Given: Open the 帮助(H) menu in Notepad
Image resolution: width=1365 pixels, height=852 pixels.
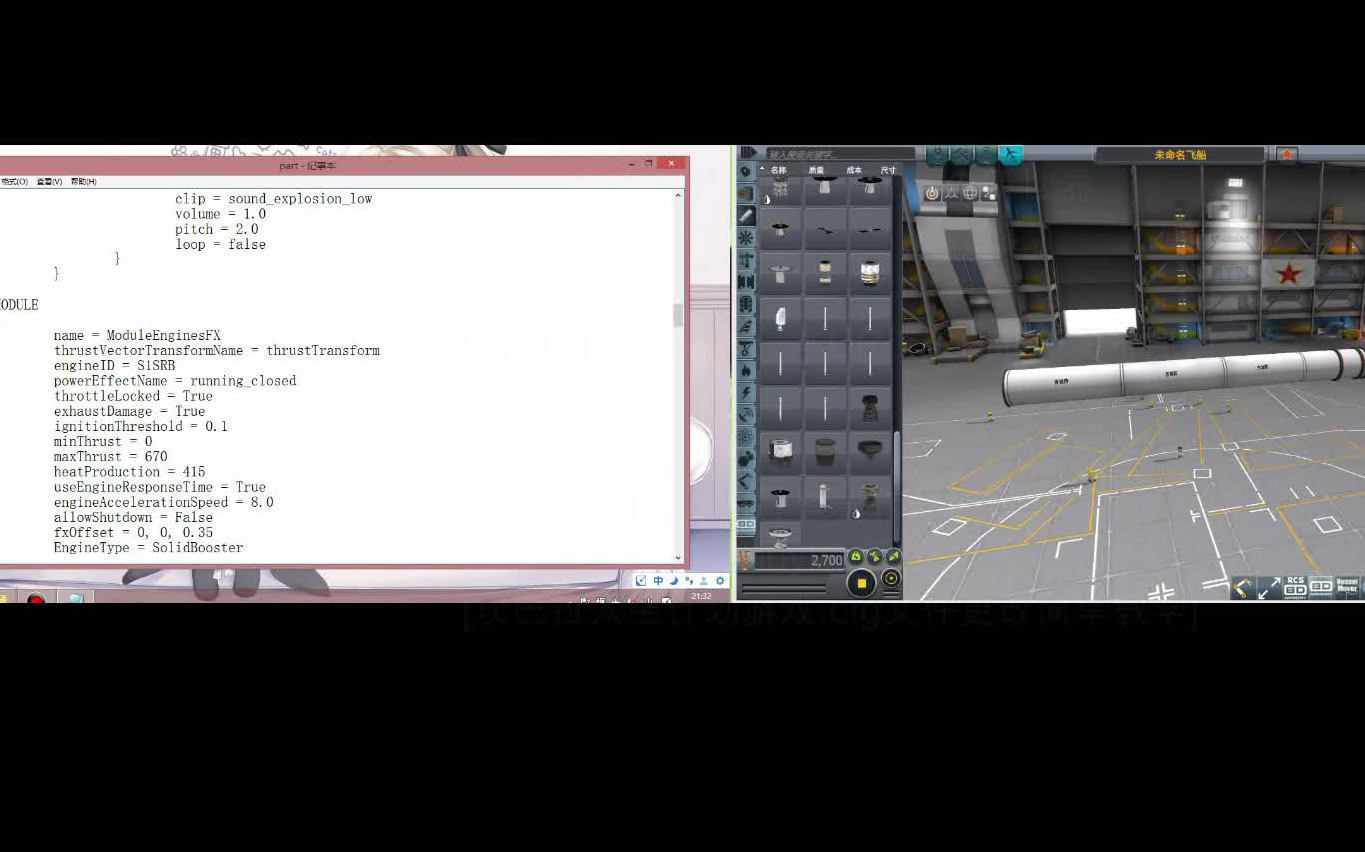Looking at the screenshot, I should (84, 182).
